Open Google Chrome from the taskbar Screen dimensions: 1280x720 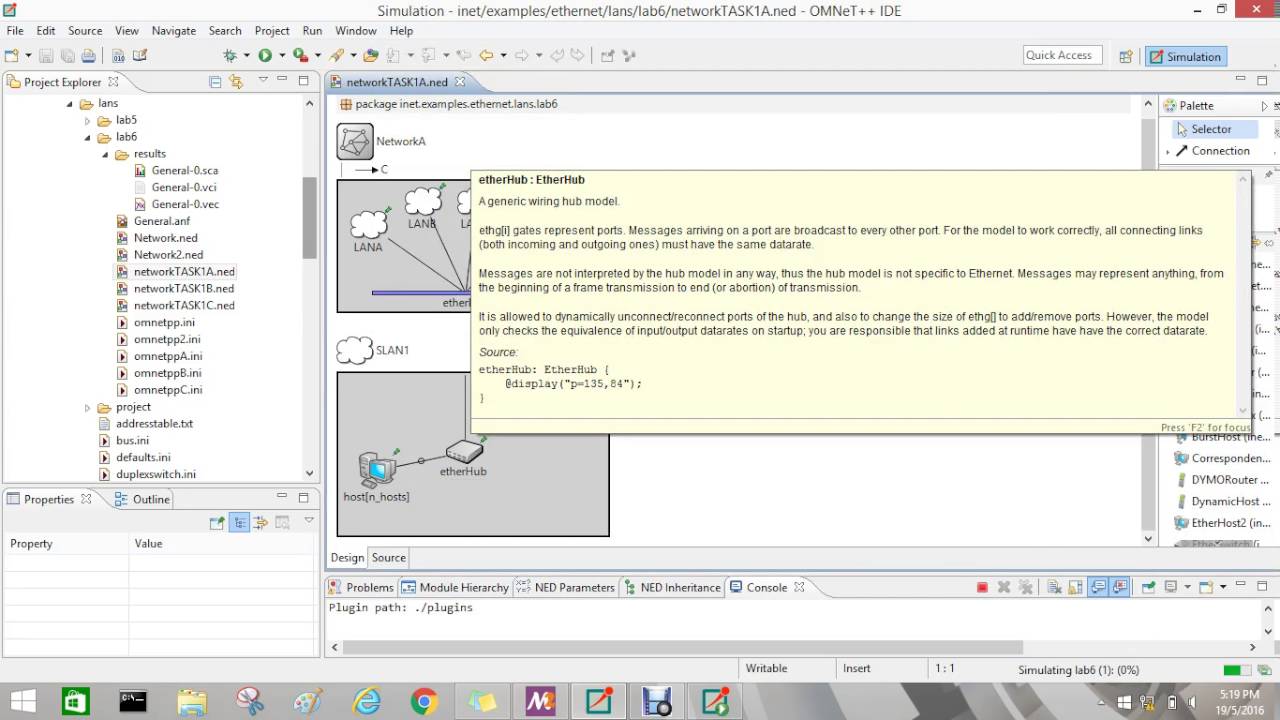click(x=424, y=702)
